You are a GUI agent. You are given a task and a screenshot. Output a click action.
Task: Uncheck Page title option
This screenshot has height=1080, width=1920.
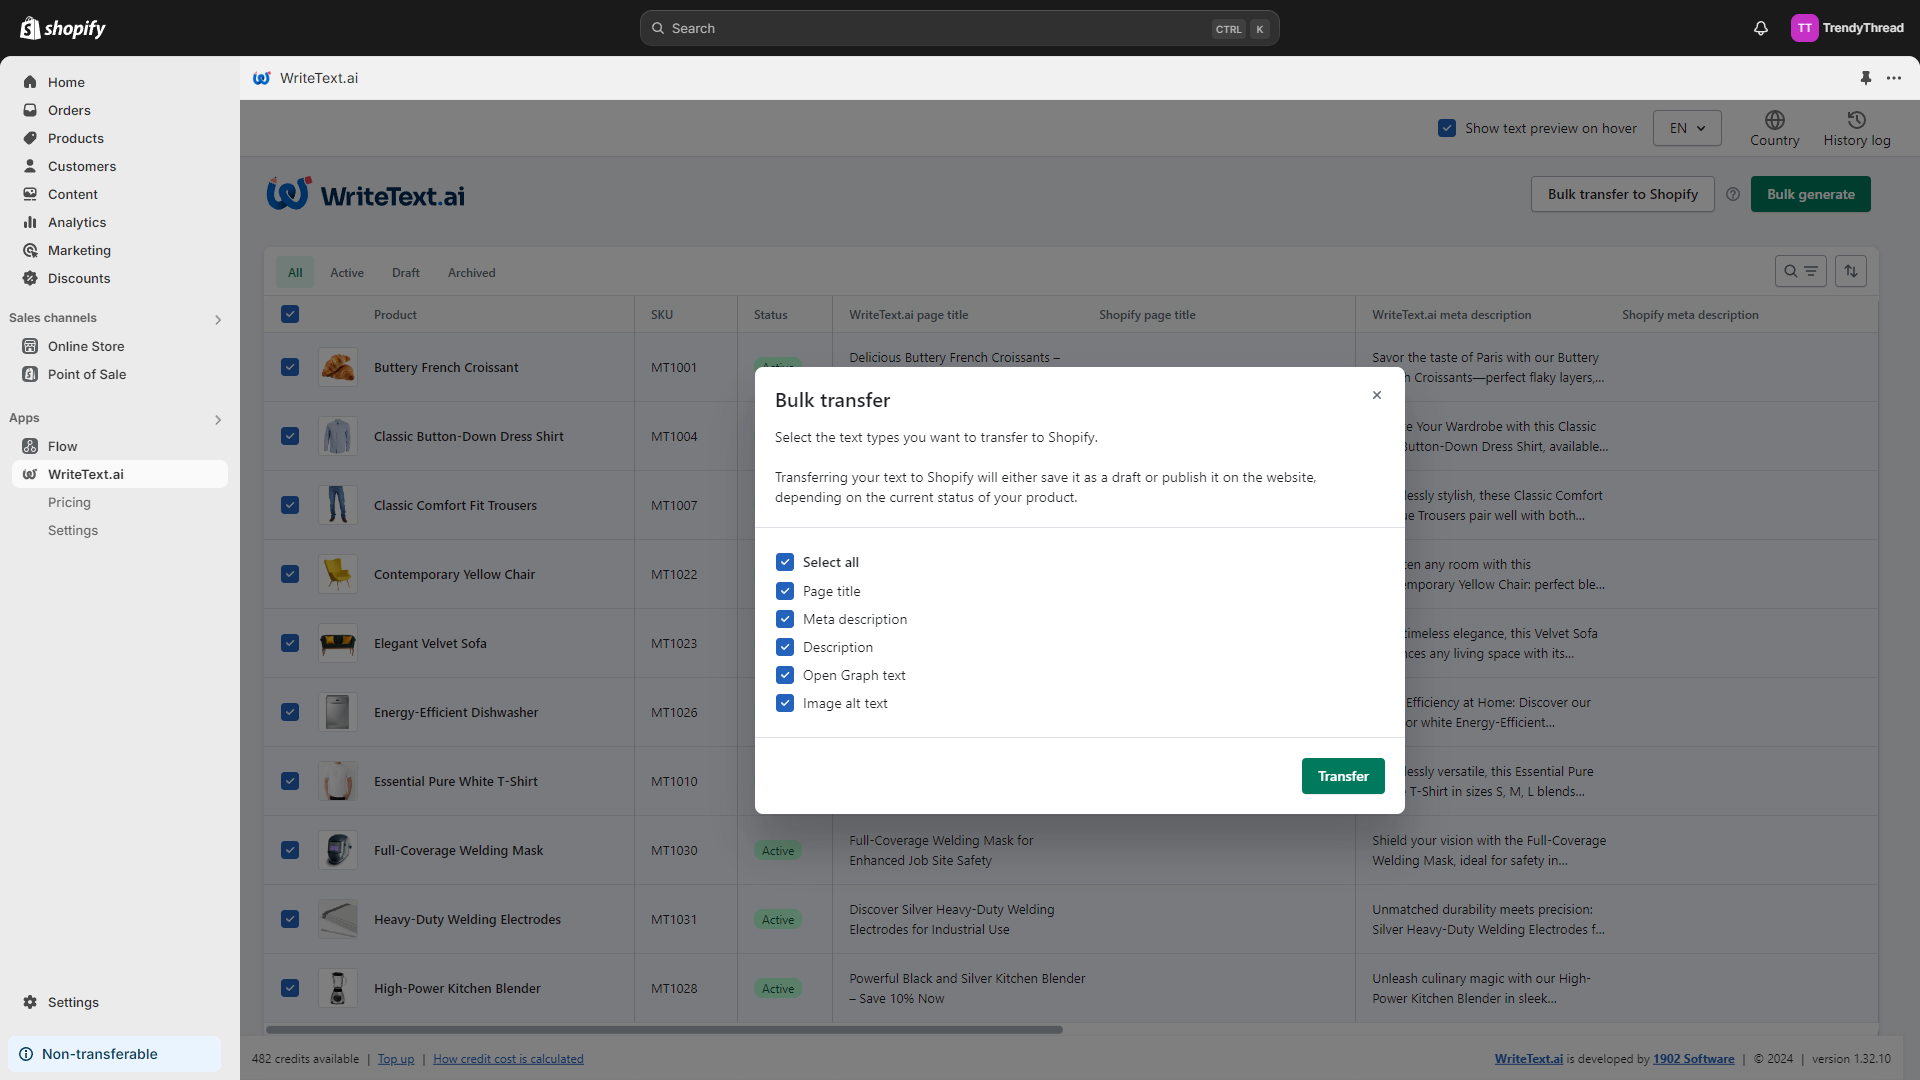785,591
